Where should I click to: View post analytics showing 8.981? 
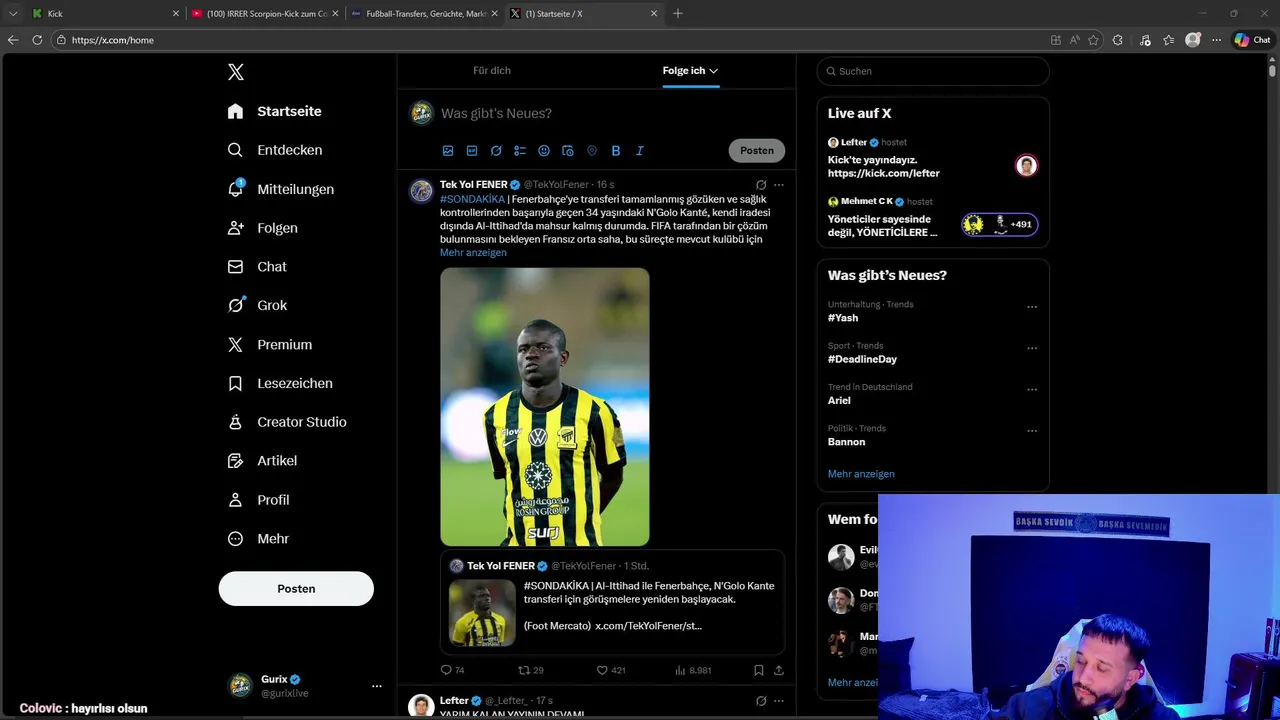(x=693, y=670)
